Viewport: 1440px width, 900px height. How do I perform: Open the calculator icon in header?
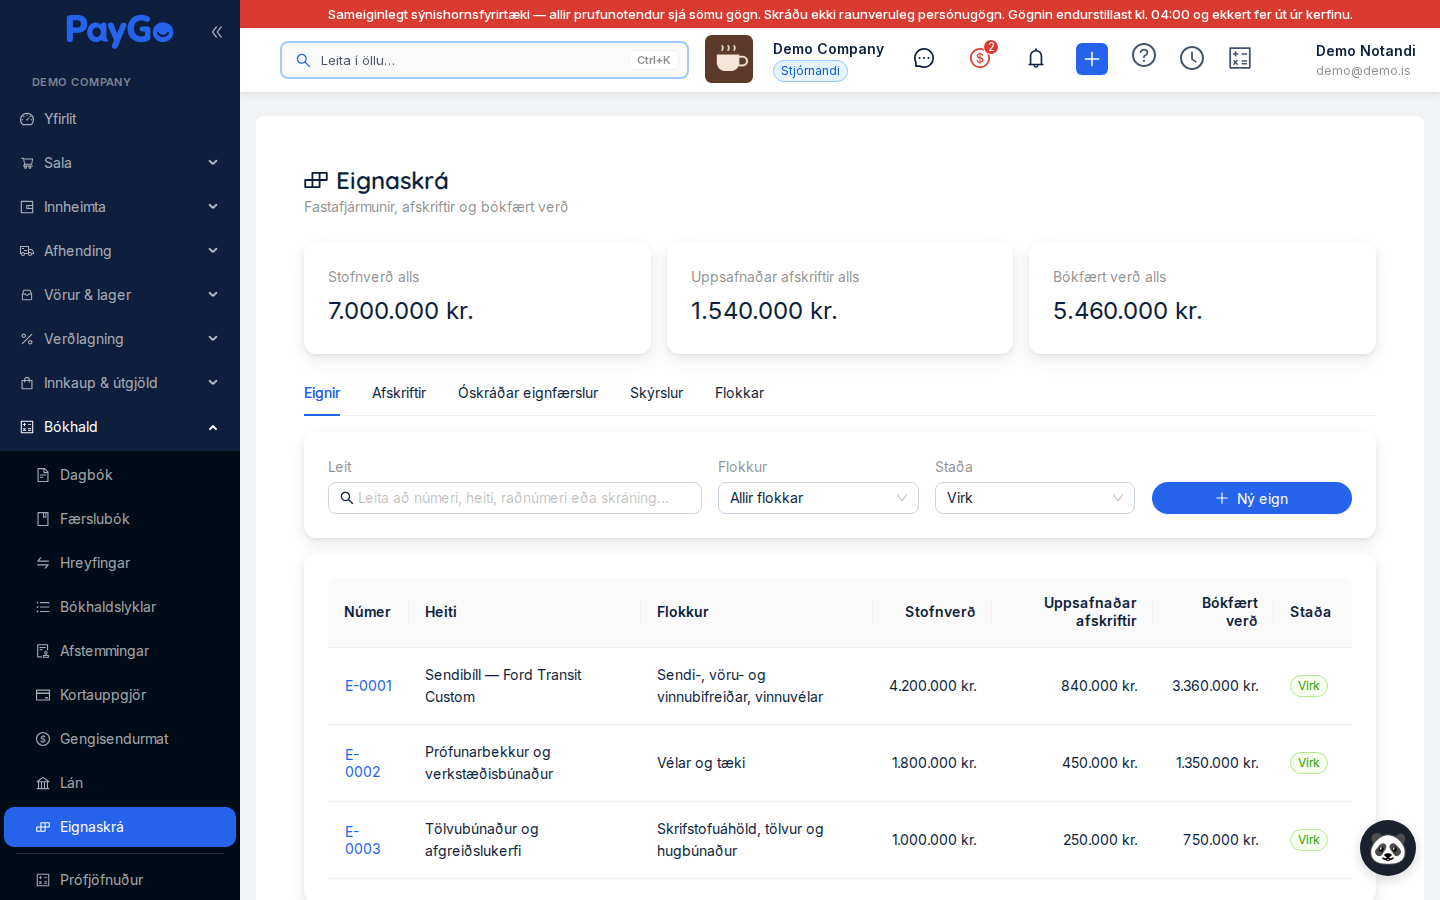coord(1240,59)
